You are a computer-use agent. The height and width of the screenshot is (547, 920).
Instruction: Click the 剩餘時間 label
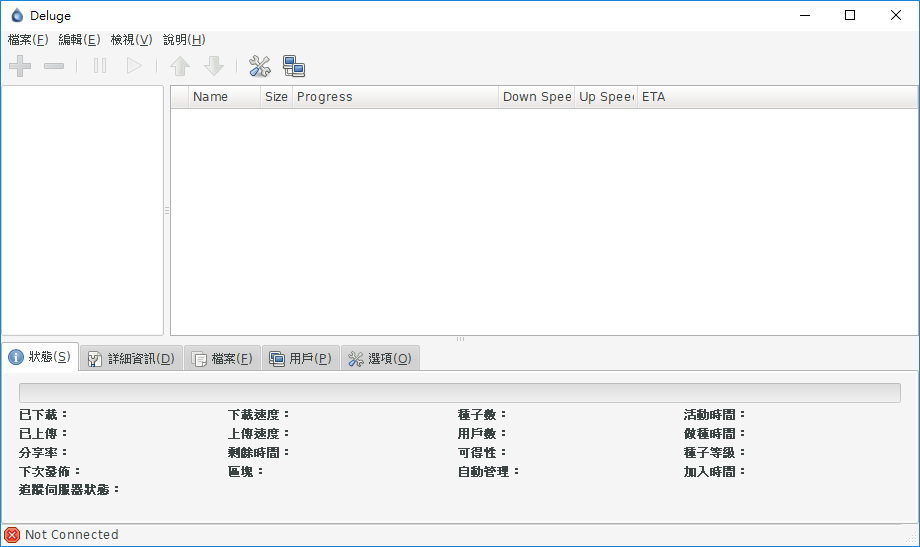point(259,453)
